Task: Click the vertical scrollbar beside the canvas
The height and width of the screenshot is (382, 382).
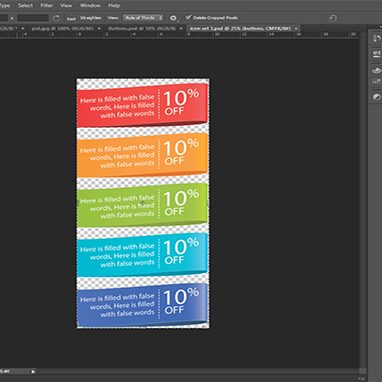Action: point(363,203)
